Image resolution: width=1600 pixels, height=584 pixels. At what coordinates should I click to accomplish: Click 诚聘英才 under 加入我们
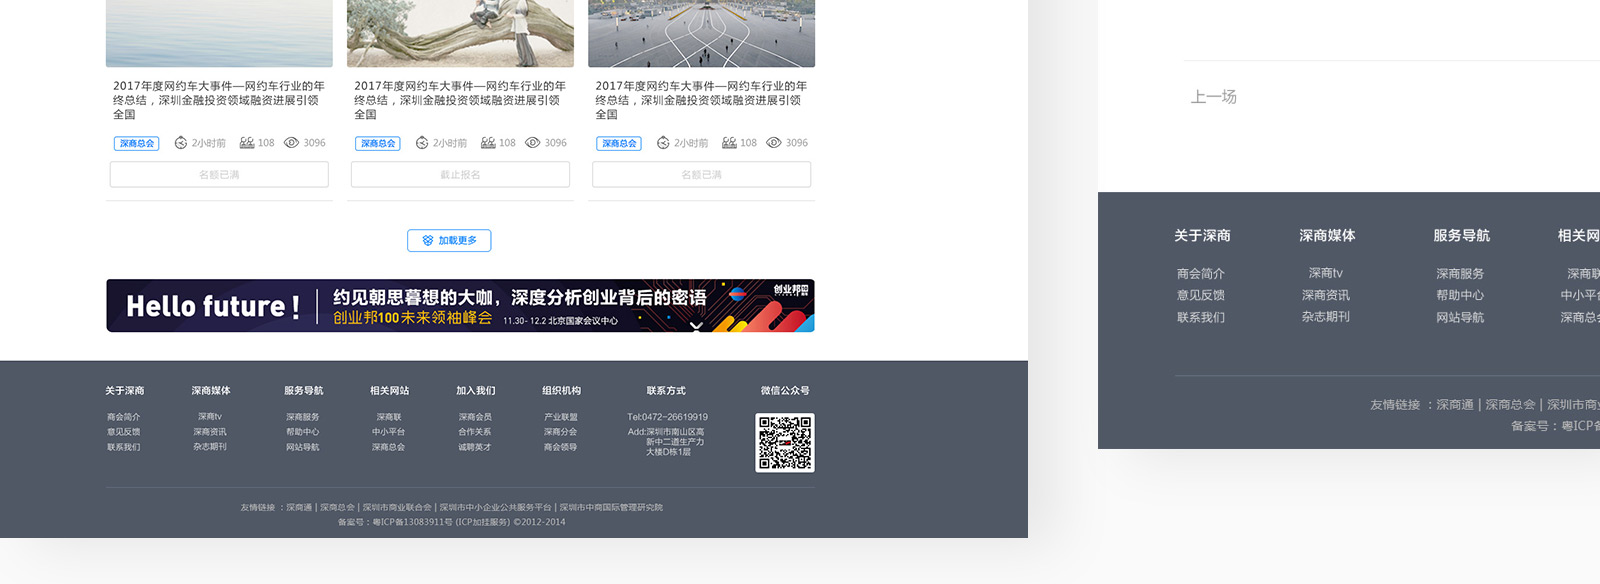click(x=475, y=447)
